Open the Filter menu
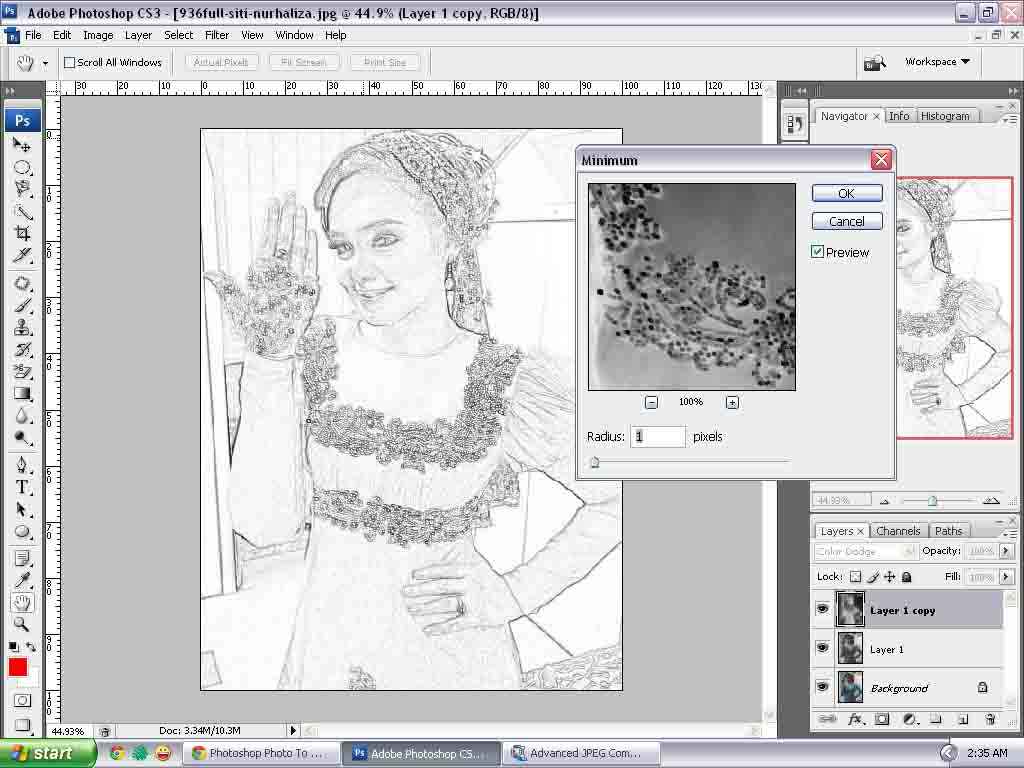1024x768 pixels. [x=217, y=35]
